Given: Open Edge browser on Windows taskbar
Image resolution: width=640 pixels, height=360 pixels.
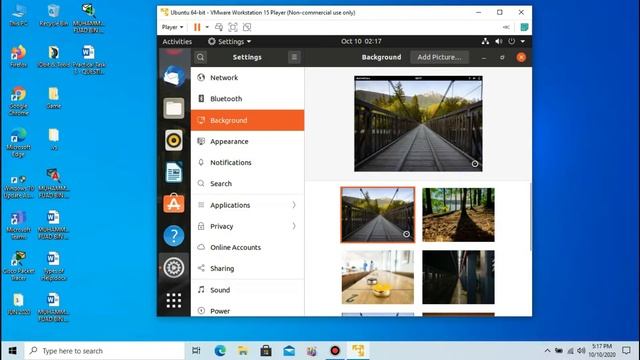Looking at the screenshot, I should click(220, 351).
